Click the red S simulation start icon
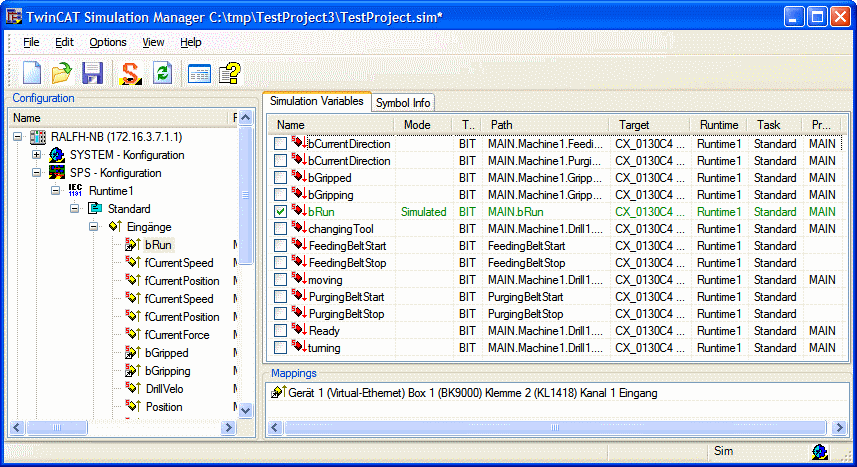 pyautogui.click(x=130, y=73)
